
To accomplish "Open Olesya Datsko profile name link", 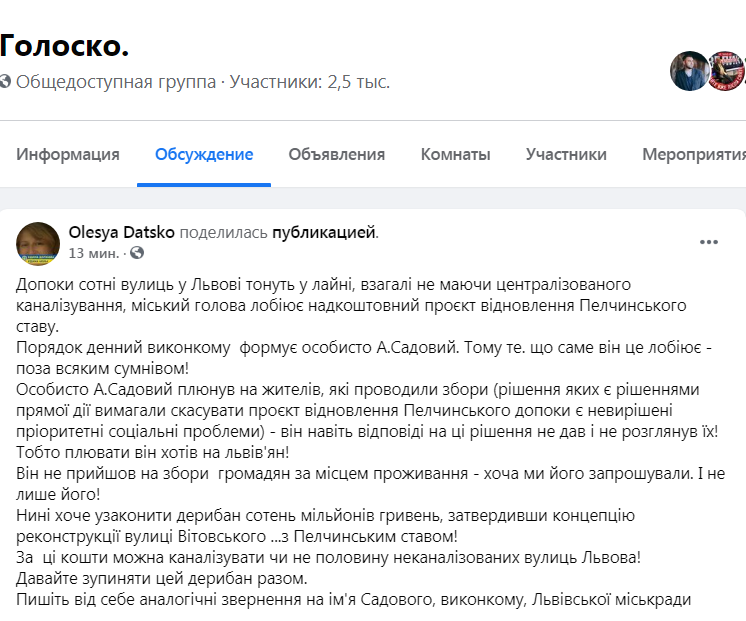I will [121, 232].
